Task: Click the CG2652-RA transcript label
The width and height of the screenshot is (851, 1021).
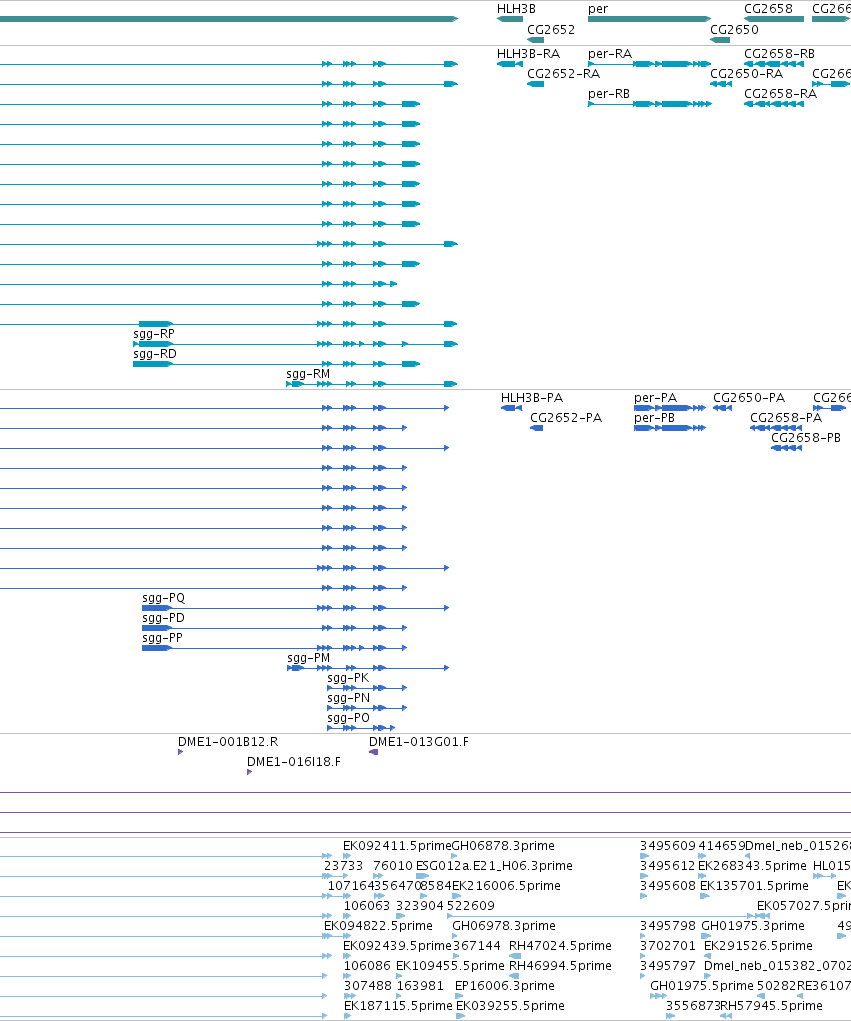Action: coord(563,74)
